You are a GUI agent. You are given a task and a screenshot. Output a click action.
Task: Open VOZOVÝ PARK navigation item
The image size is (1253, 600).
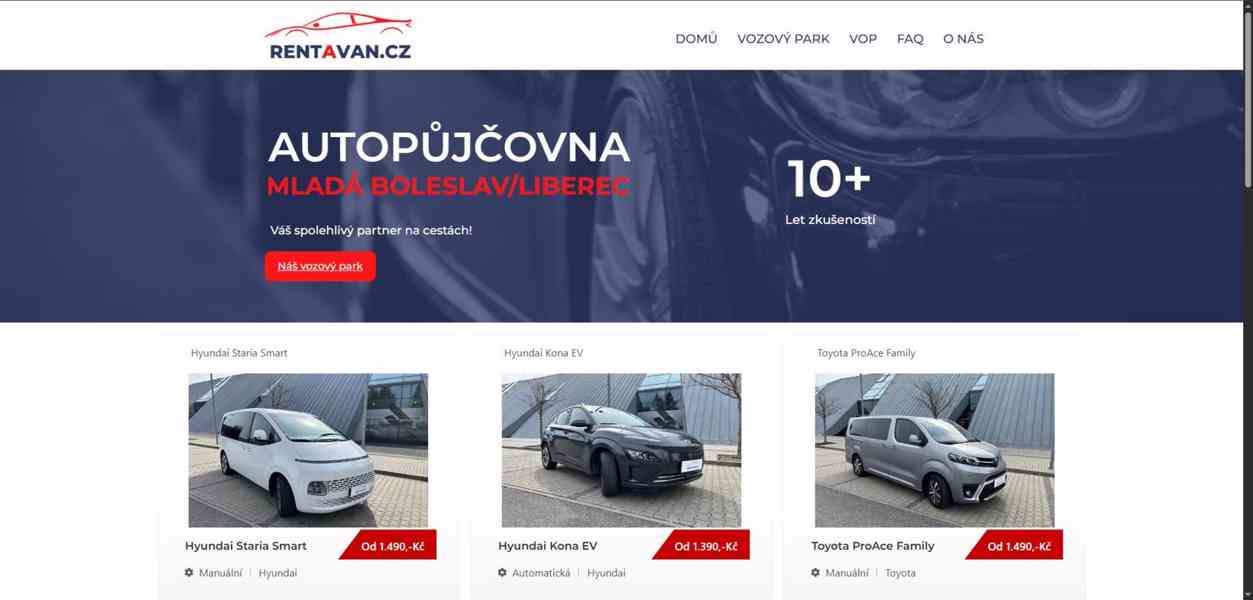783,39
